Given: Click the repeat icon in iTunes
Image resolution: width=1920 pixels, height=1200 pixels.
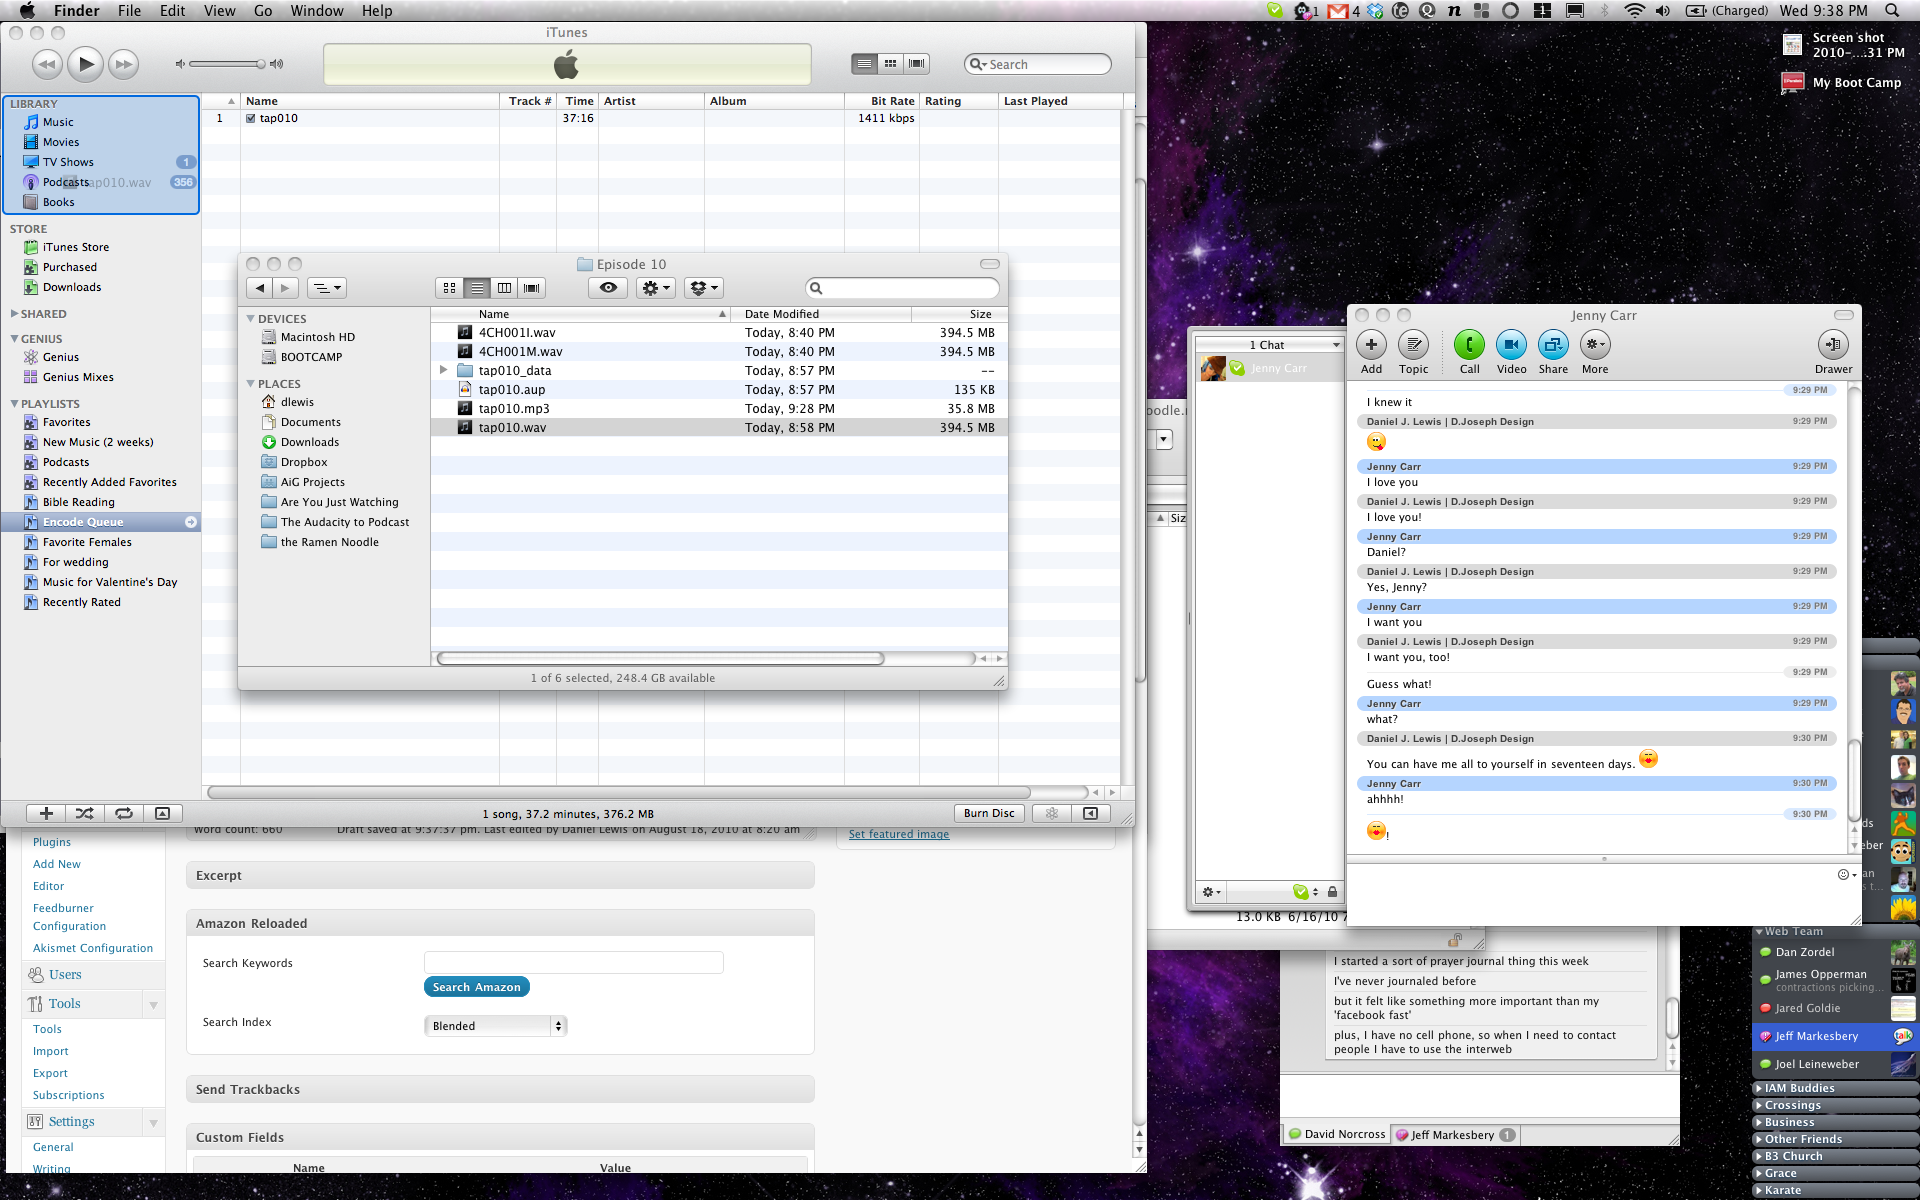Looking at the screenshot, I should pyautogui.click(x=124, y=813).
